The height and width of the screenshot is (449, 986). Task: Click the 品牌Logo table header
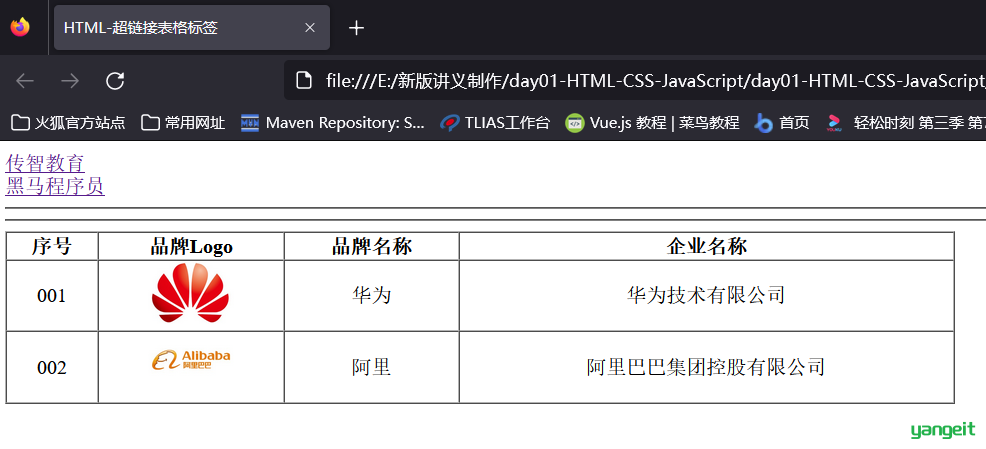(x=191, y=246)
